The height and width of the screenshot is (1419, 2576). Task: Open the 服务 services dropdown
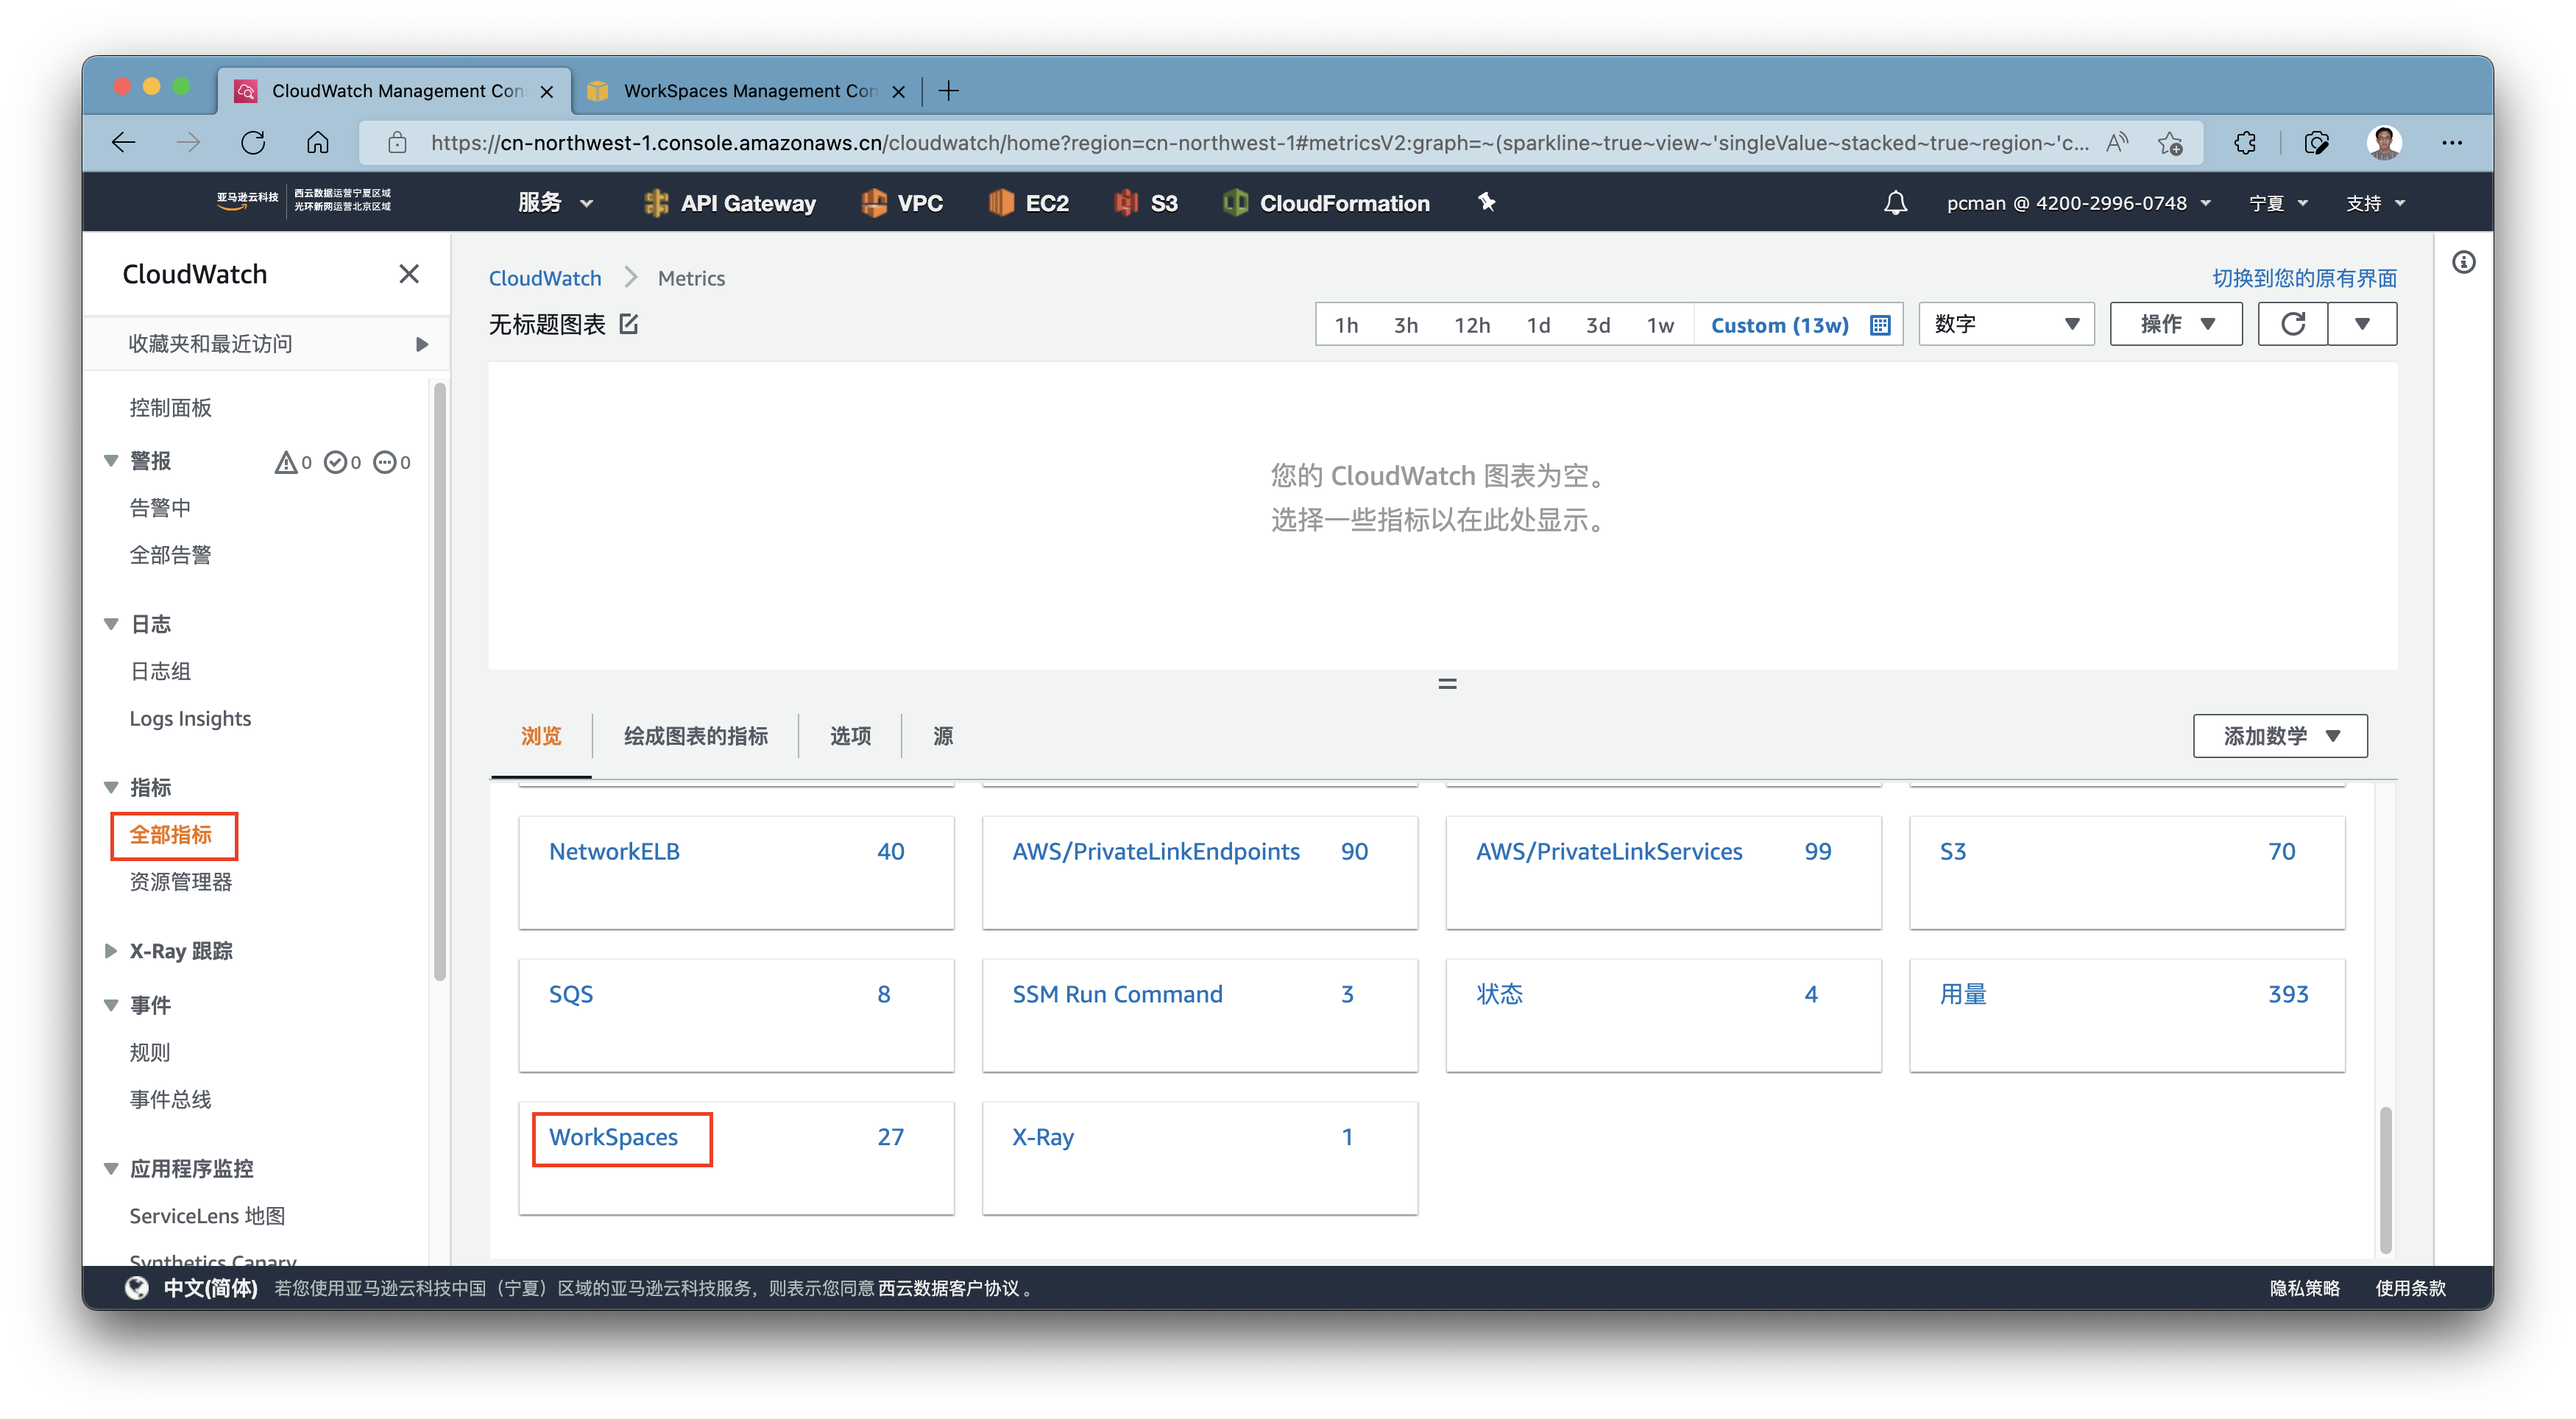click(556, 203)
